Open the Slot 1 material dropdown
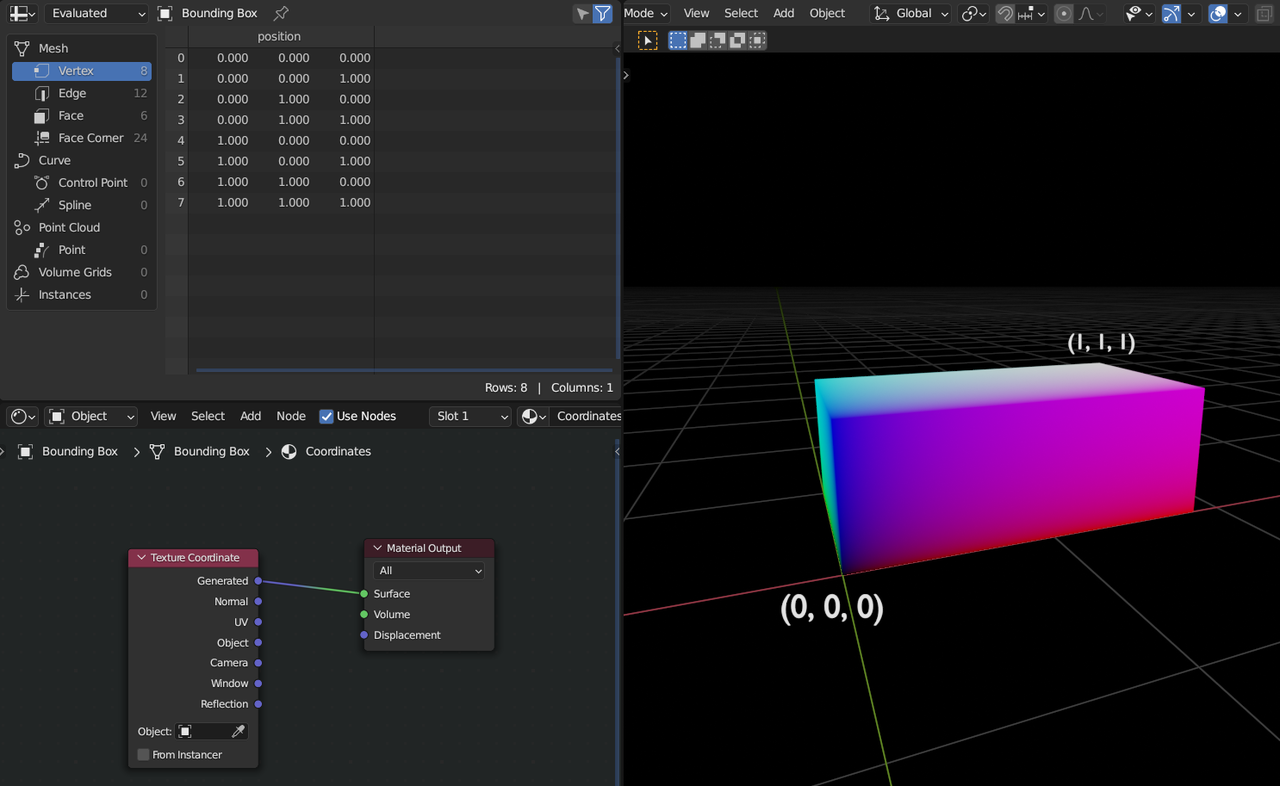 (471, 416)
